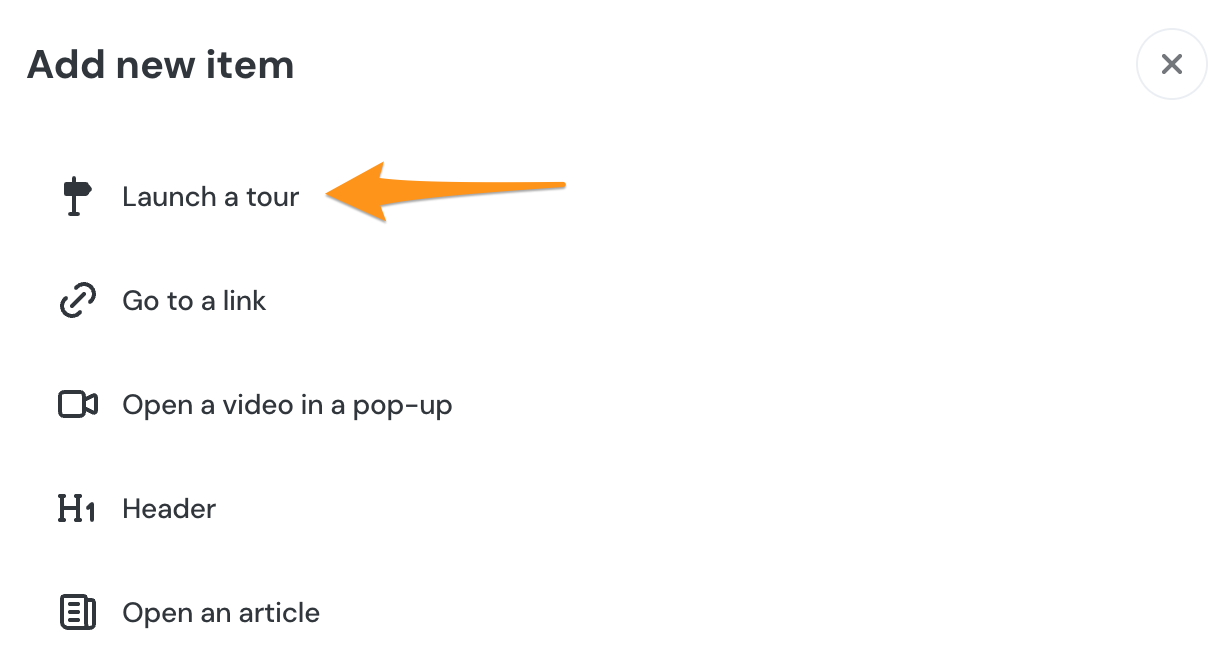Choose the "Header" item type
The image size is (1226, 670).
[x=169, y=509]
